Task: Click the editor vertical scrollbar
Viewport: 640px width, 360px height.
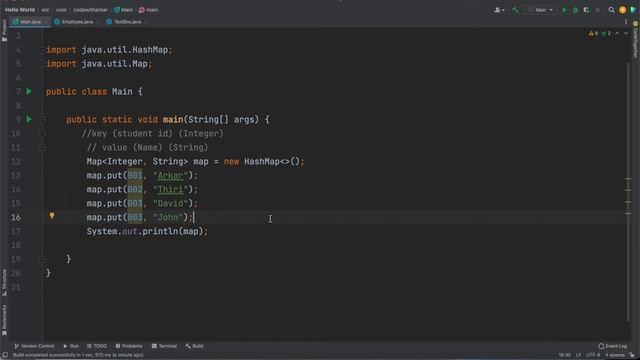Action: (x=628, y=192)
